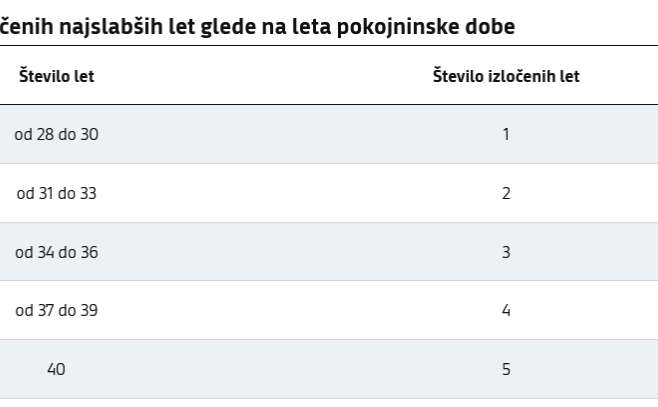Select the 'od 37 do 39' cell
This screenshot has width=658, height=407.
coord(57,310)
